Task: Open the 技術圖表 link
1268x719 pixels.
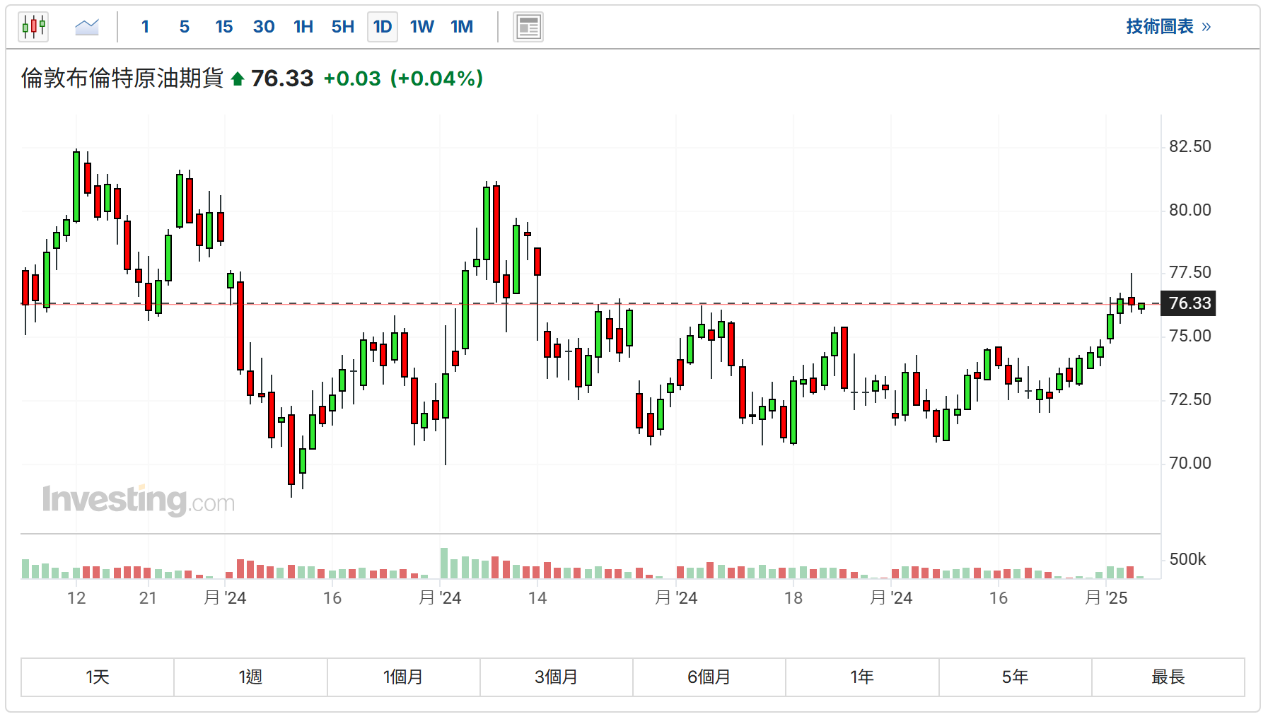Action: click(x=1168, y=27)
